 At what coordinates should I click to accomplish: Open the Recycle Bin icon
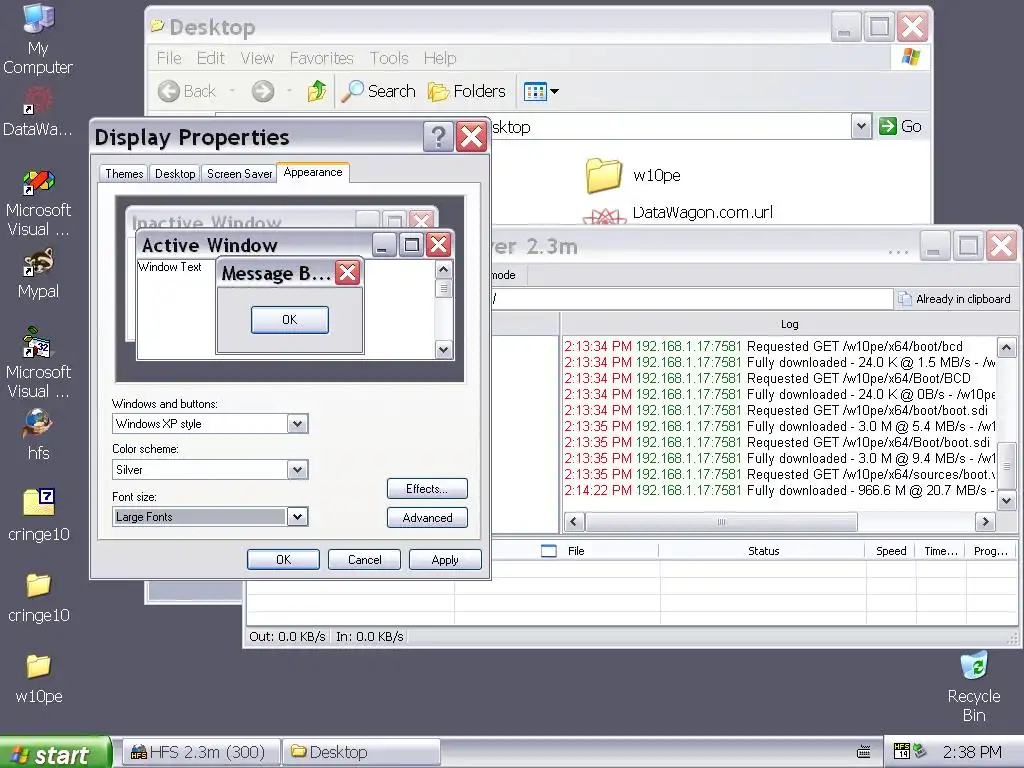pos(974,686)
